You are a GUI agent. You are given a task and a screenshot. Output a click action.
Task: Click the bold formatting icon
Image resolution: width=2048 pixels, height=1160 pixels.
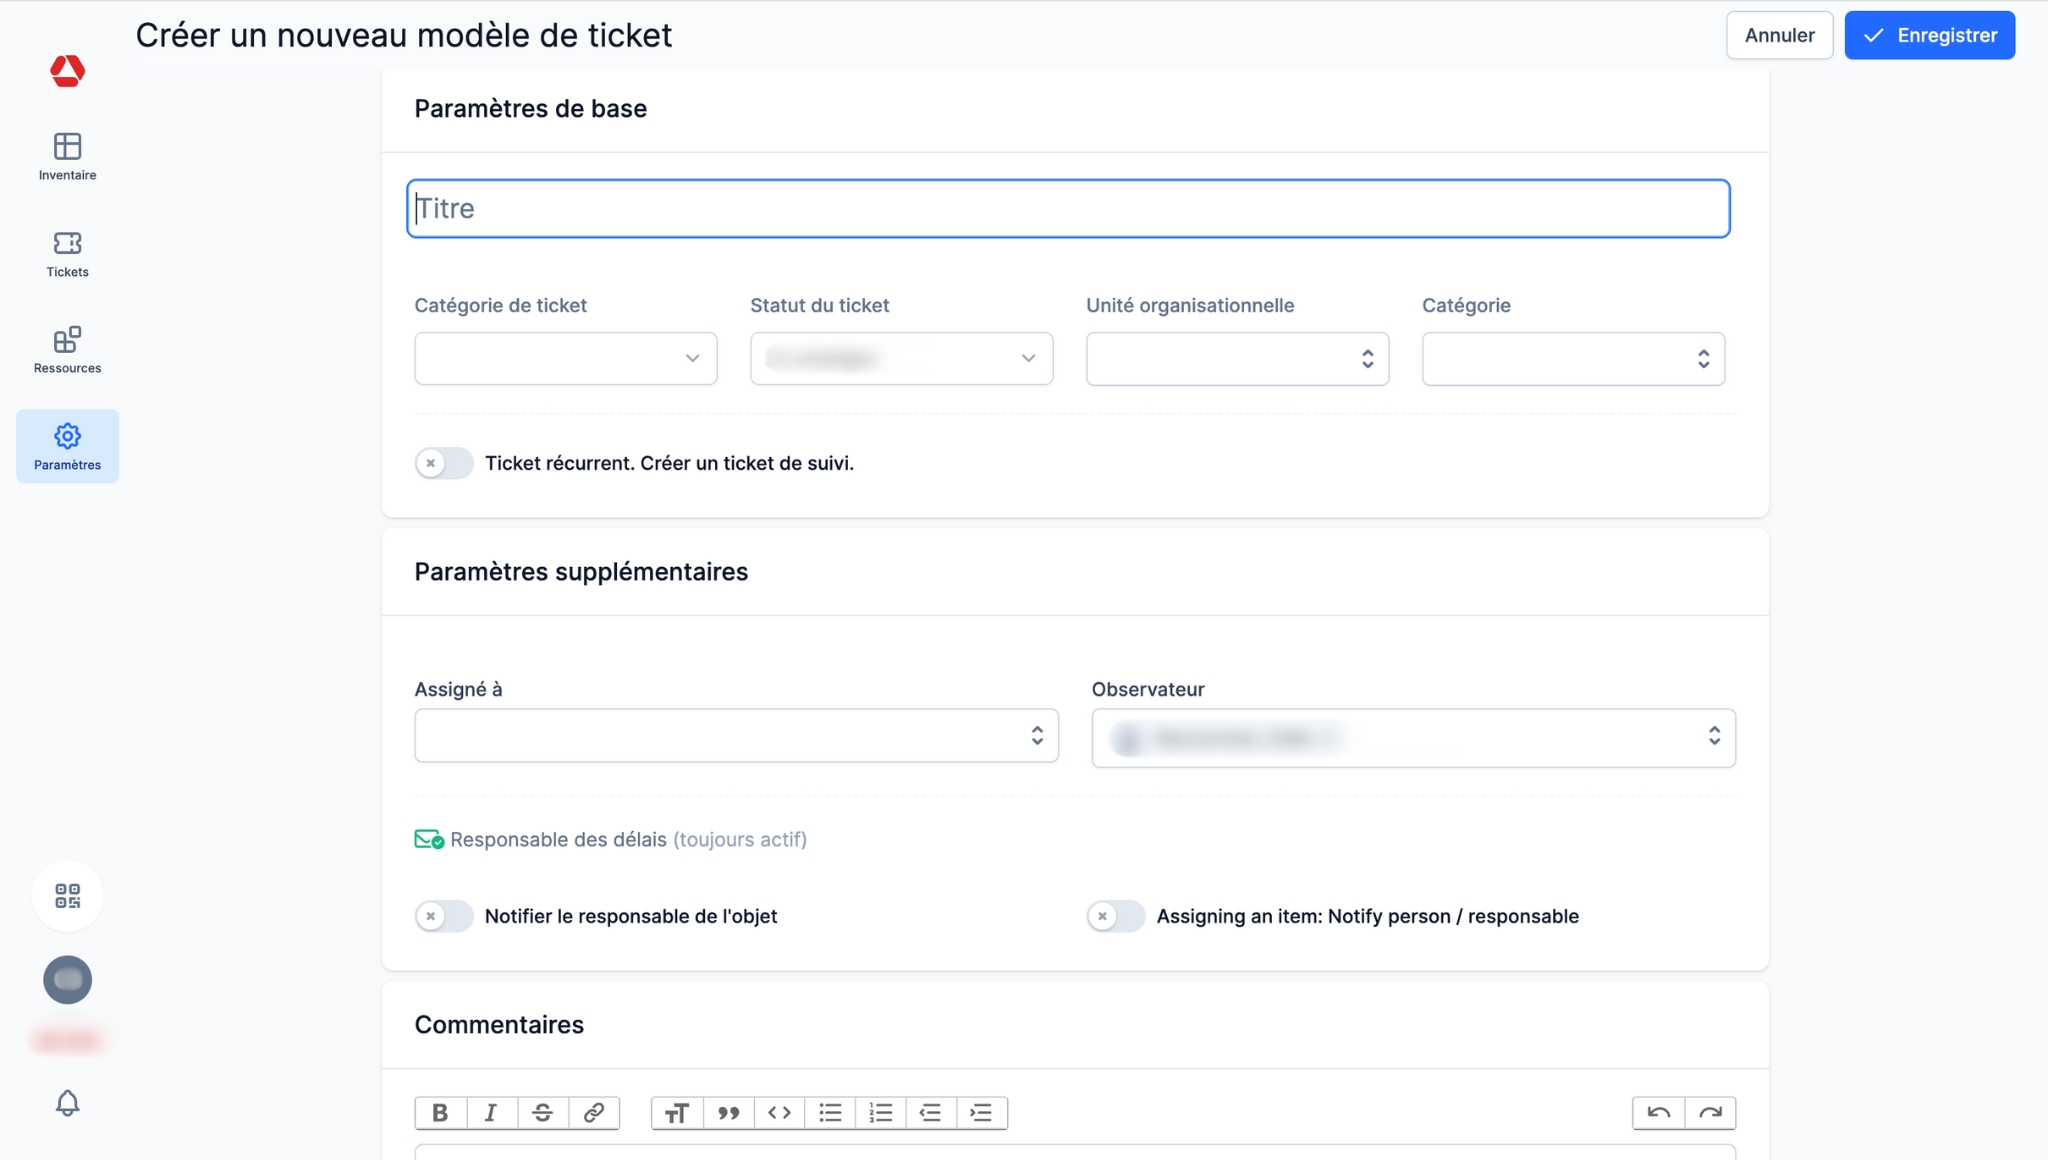(440, 1113)
